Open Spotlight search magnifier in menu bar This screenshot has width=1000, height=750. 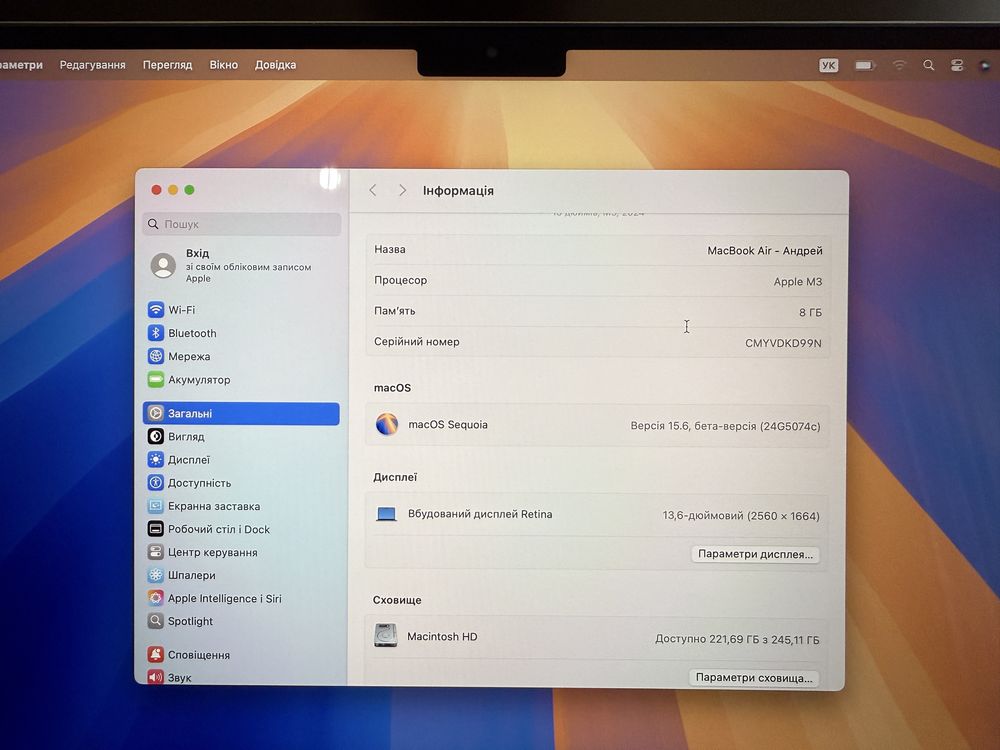pyautogui.click(x=929, y=65)
